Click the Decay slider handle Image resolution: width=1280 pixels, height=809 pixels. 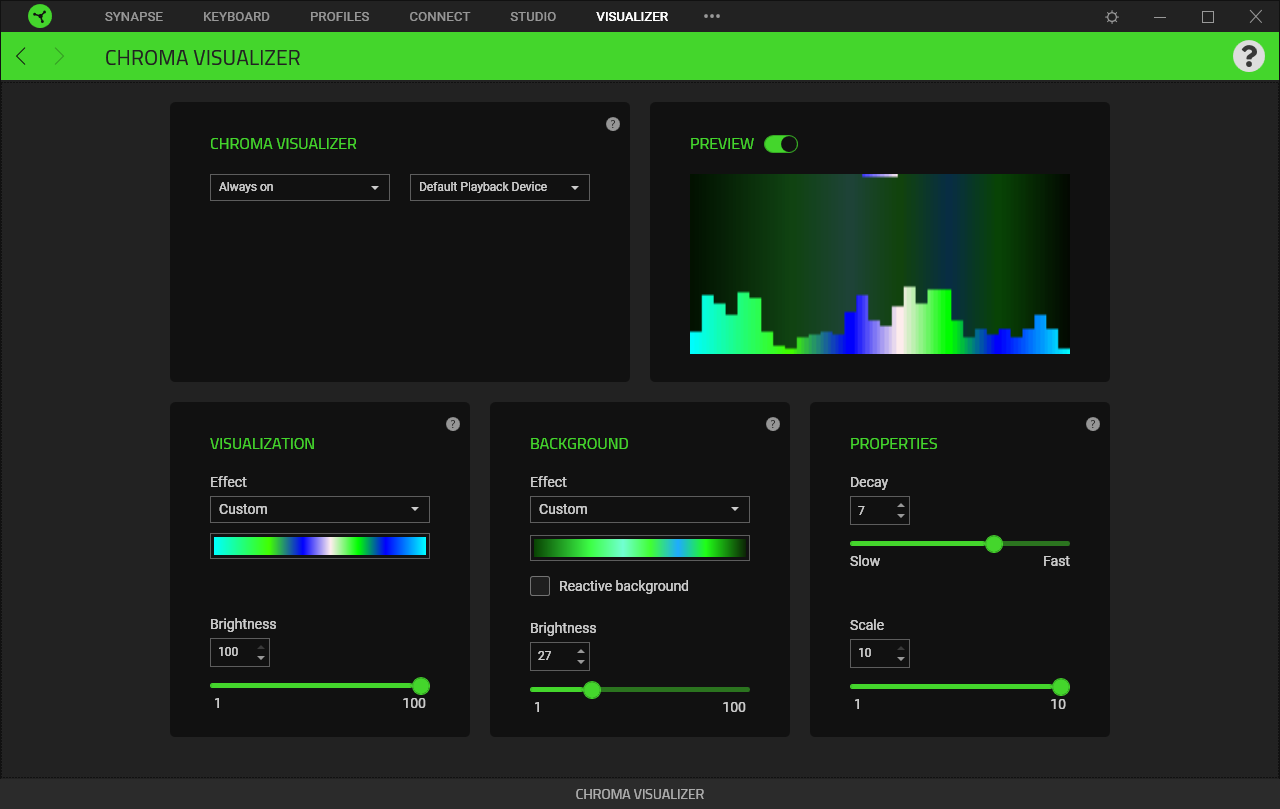tap(994, 544)
